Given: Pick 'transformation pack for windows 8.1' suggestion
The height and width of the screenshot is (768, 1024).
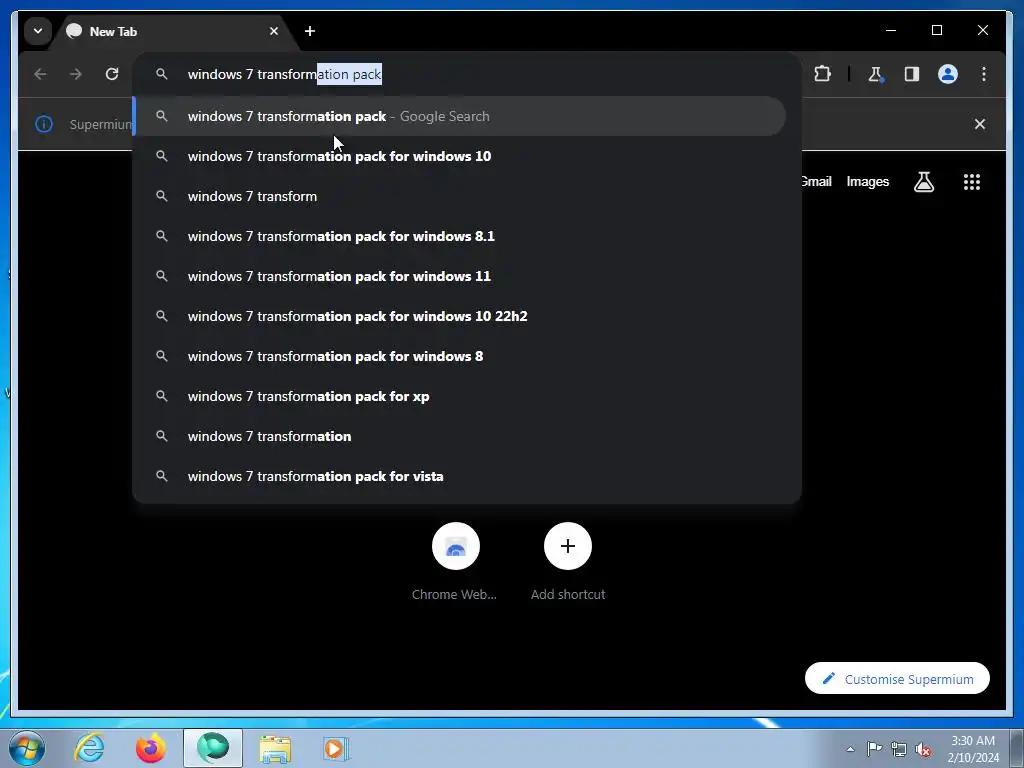Looking at the screenshot, I should click(460, 236).
